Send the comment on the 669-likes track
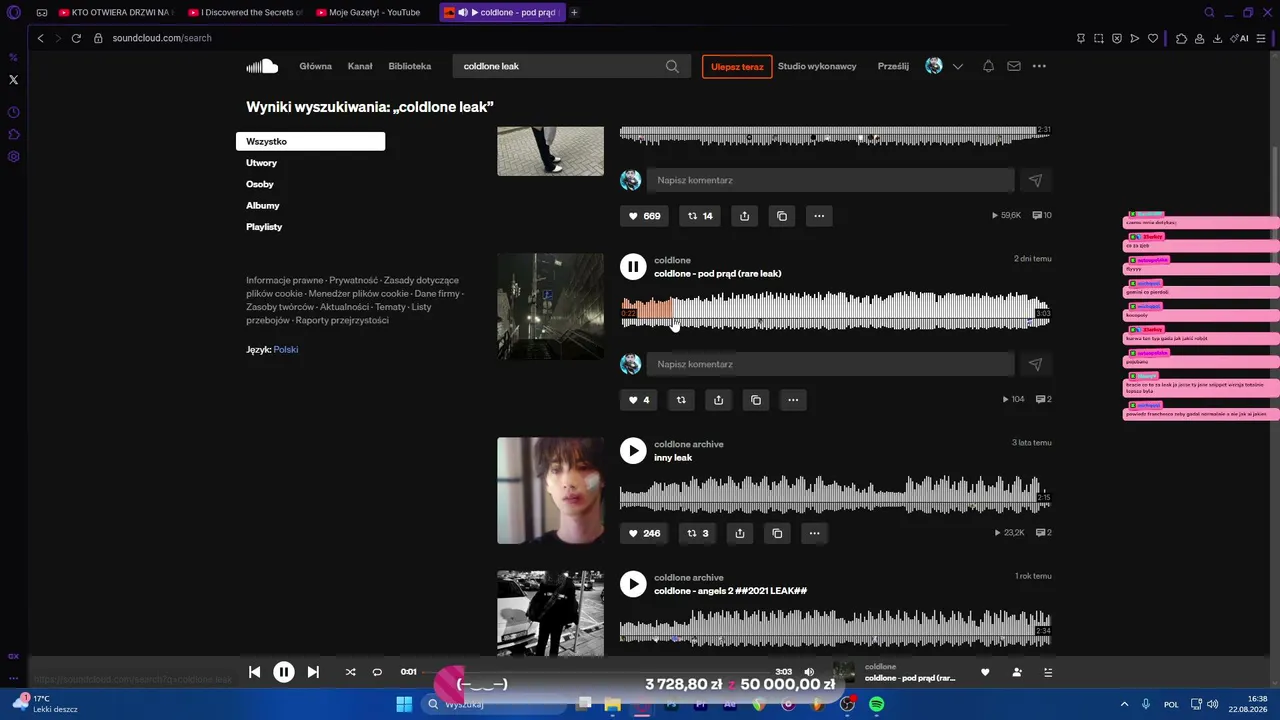 pyautogui.click(x=1035, y=180)
